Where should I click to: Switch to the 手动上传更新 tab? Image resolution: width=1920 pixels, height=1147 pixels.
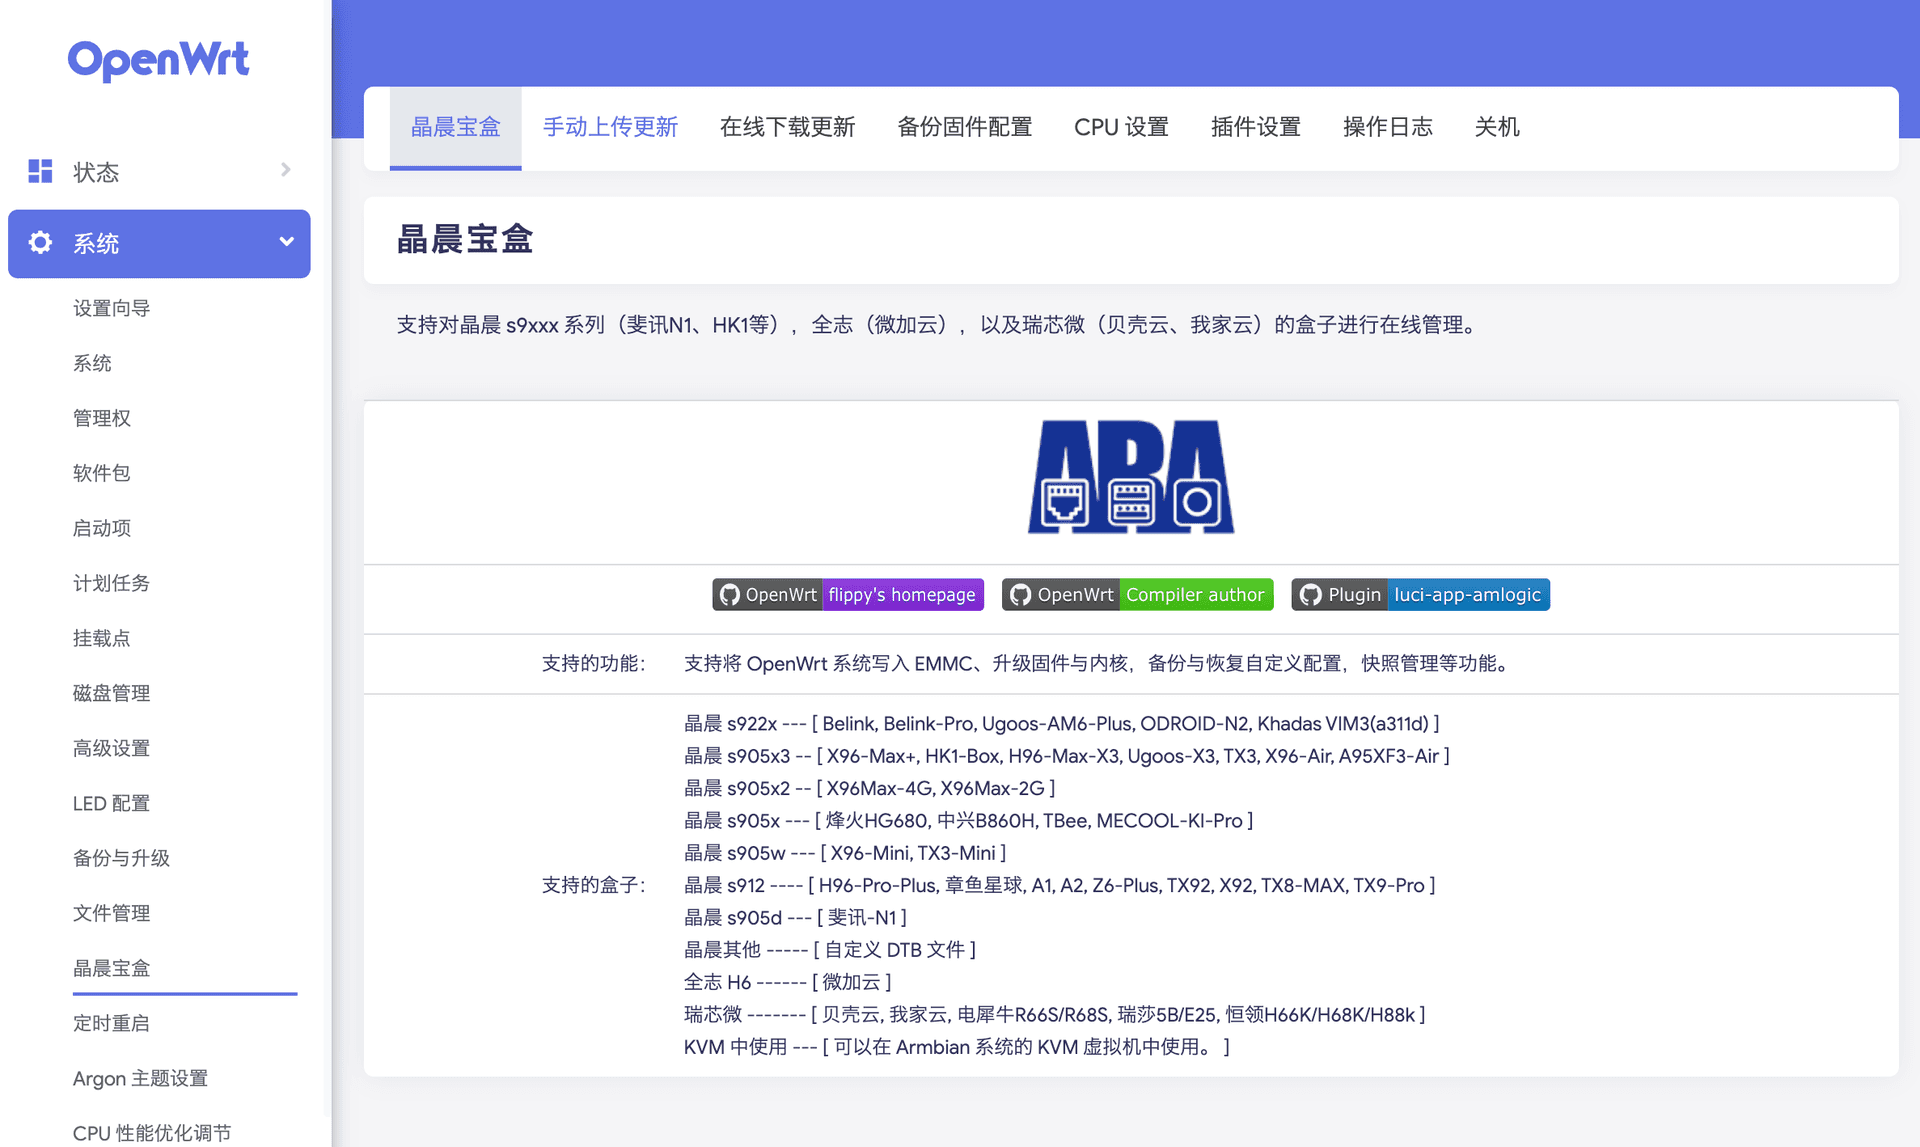[610, 127]
